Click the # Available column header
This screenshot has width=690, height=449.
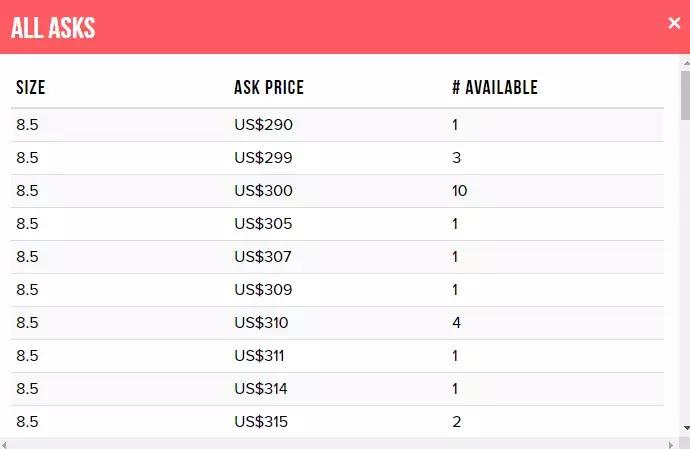494,88
